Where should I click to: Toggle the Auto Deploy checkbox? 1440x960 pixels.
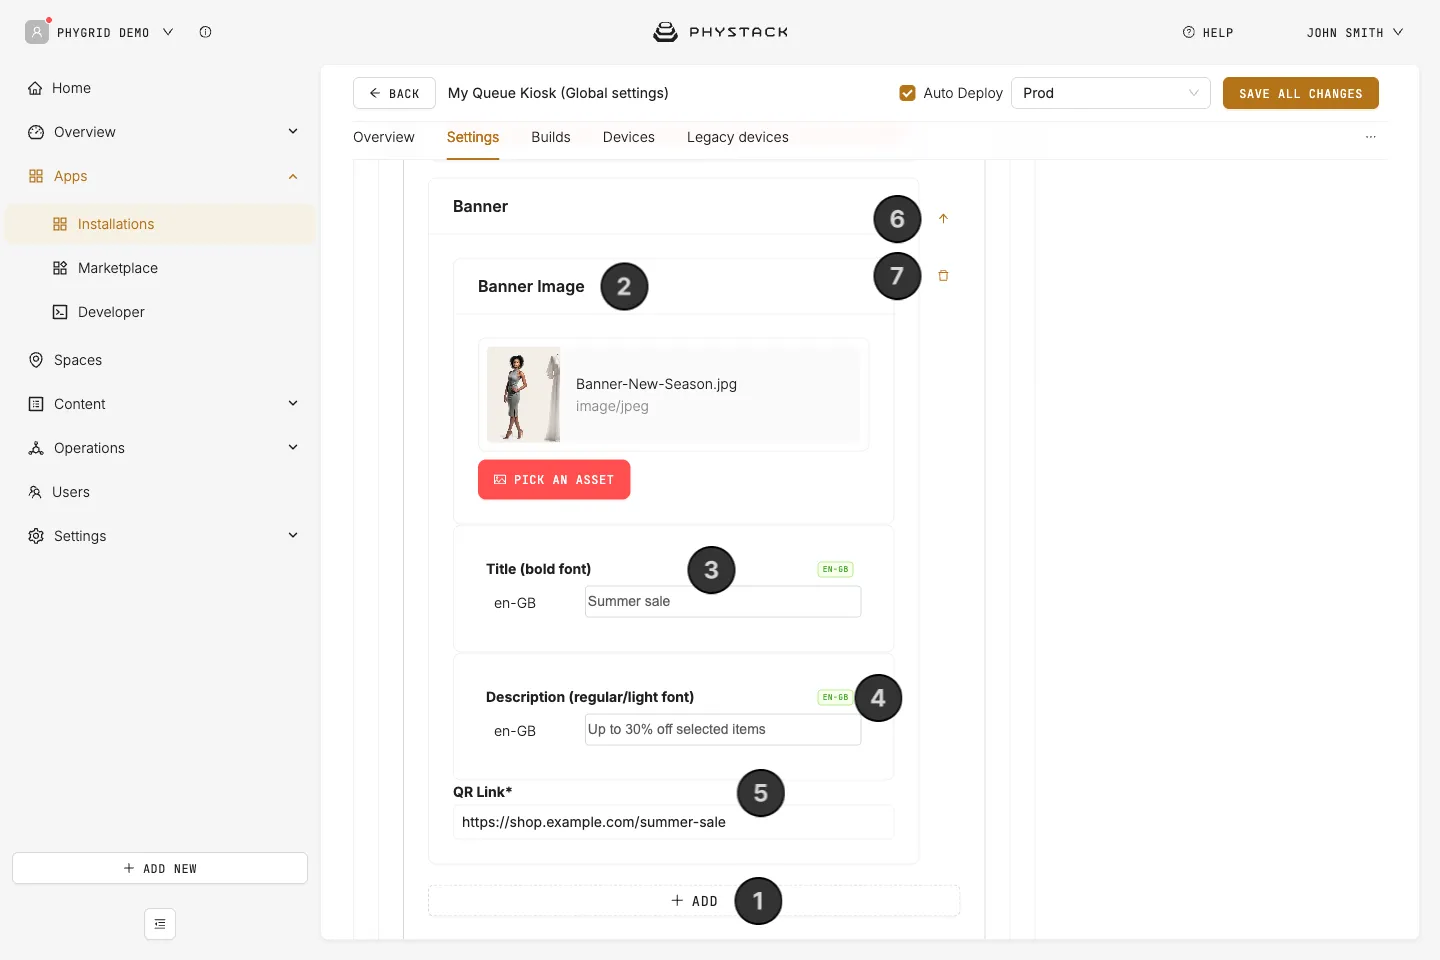[907, 93]
